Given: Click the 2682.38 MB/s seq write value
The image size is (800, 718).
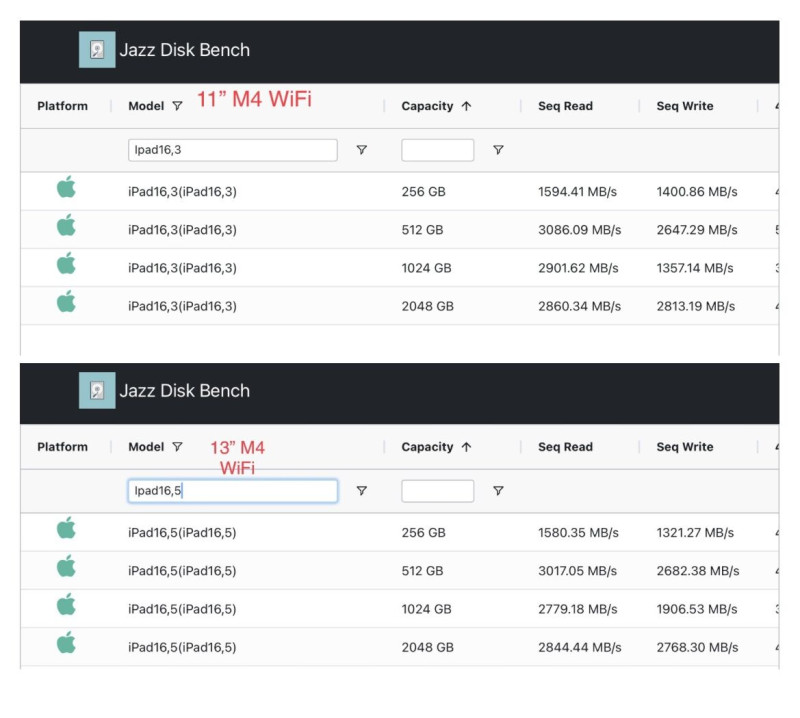Looking at the screenshot, I should click(698, 571).
